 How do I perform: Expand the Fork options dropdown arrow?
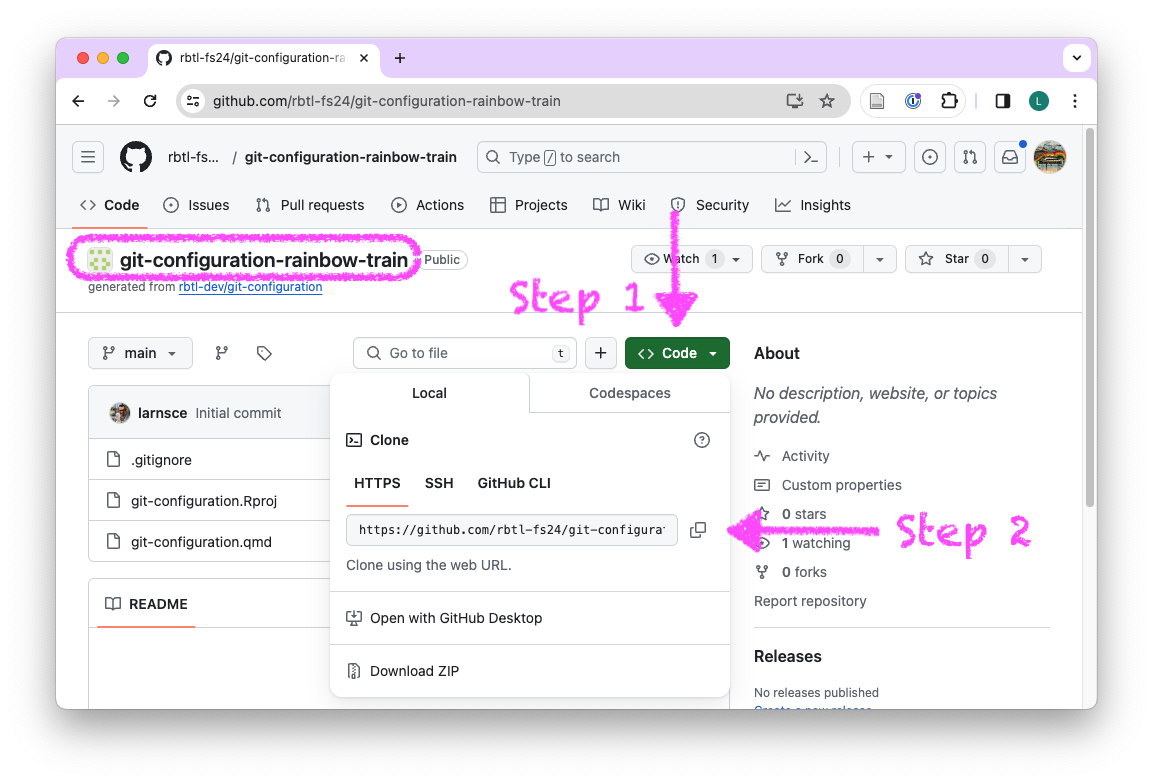point(879,259)
